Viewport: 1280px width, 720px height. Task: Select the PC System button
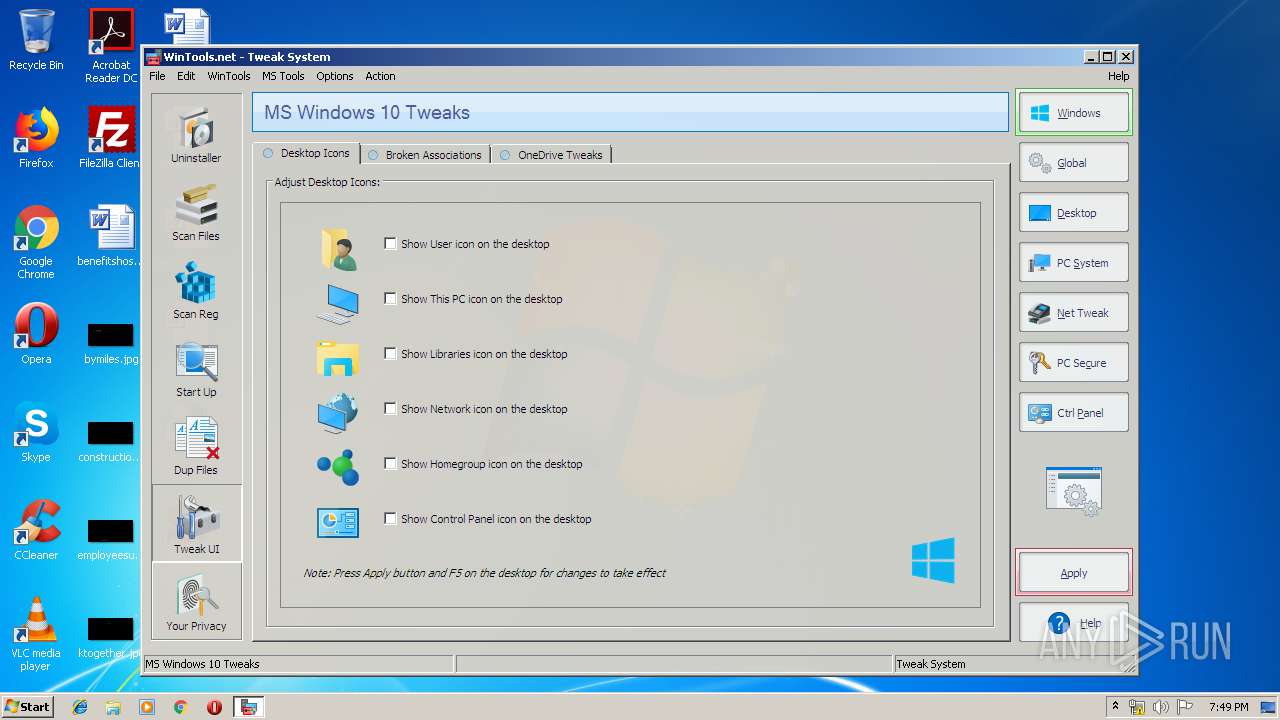(1074, 263)
